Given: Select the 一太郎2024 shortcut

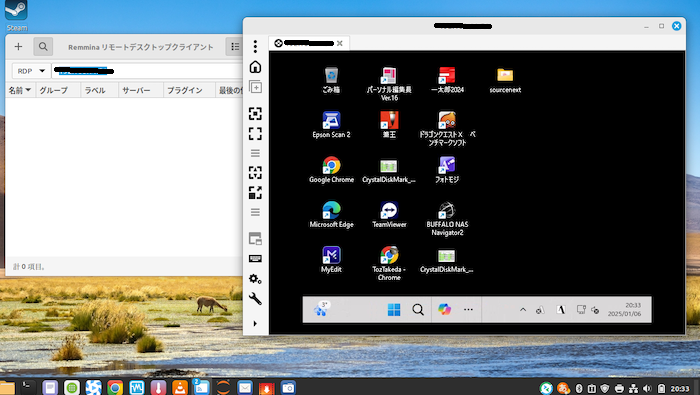Looking at the screenshot, I should pyautogui.click(x=447, y=80).
